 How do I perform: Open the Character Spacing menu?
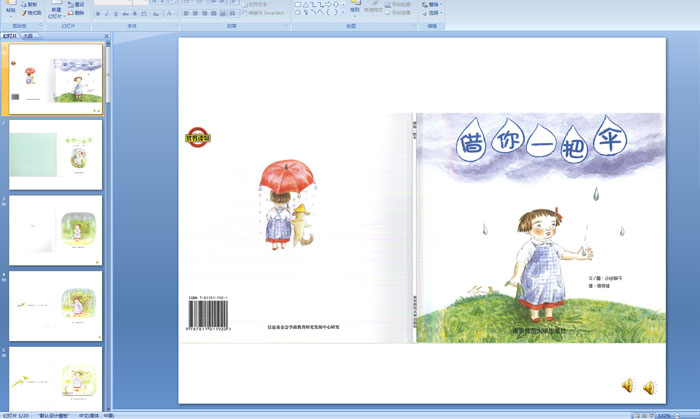tap(144, 14)
